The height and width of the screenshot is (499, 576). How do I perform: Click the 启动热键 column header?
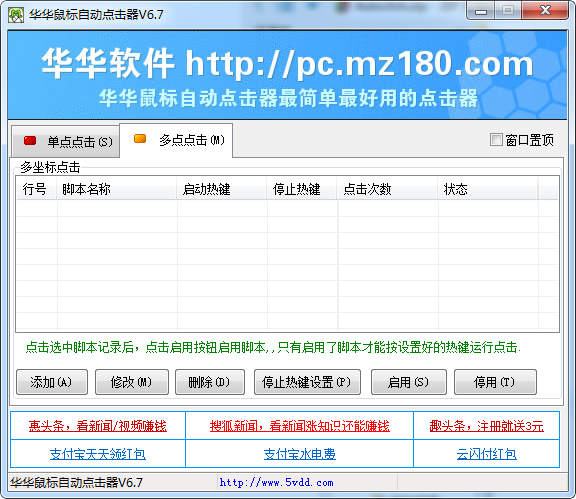coord(222,189)
